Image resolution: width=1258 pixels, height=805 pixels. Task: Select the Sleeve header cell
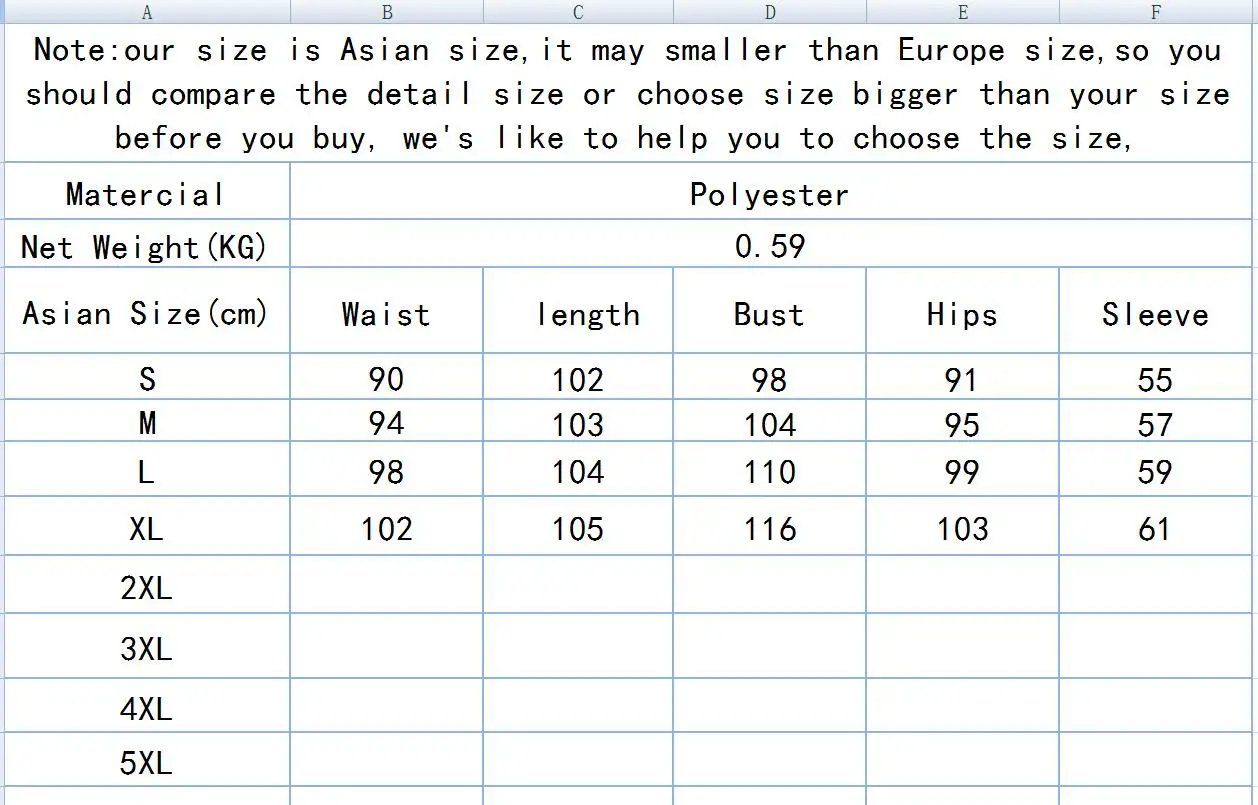(1155, 314)
